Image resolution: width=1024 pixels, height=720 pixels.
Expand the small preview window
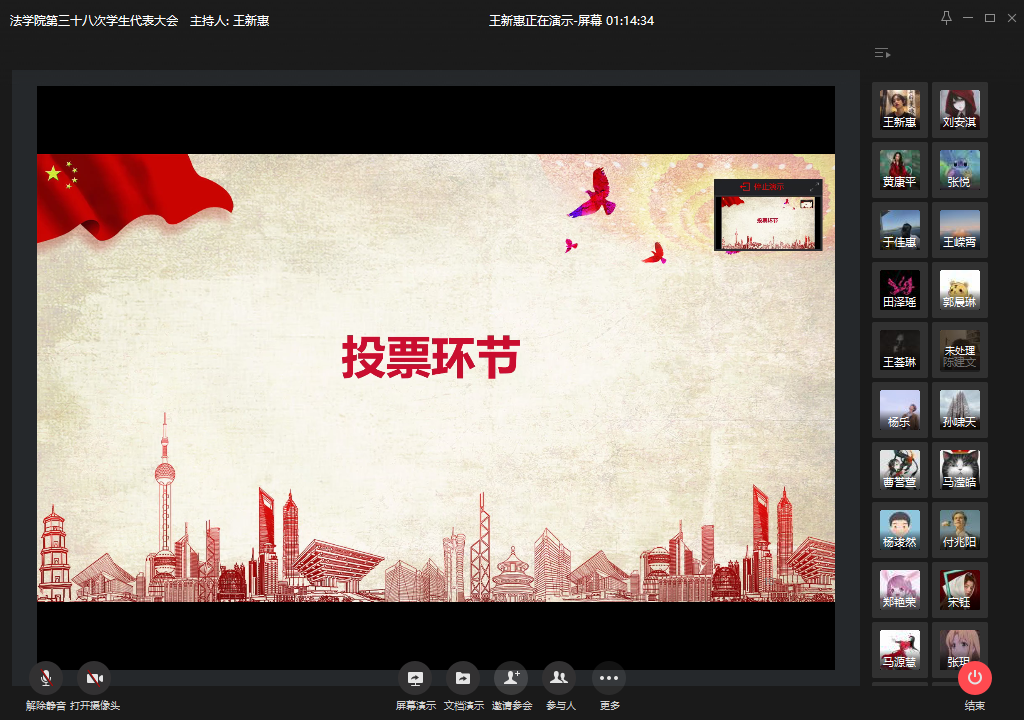tap(813, 187)
